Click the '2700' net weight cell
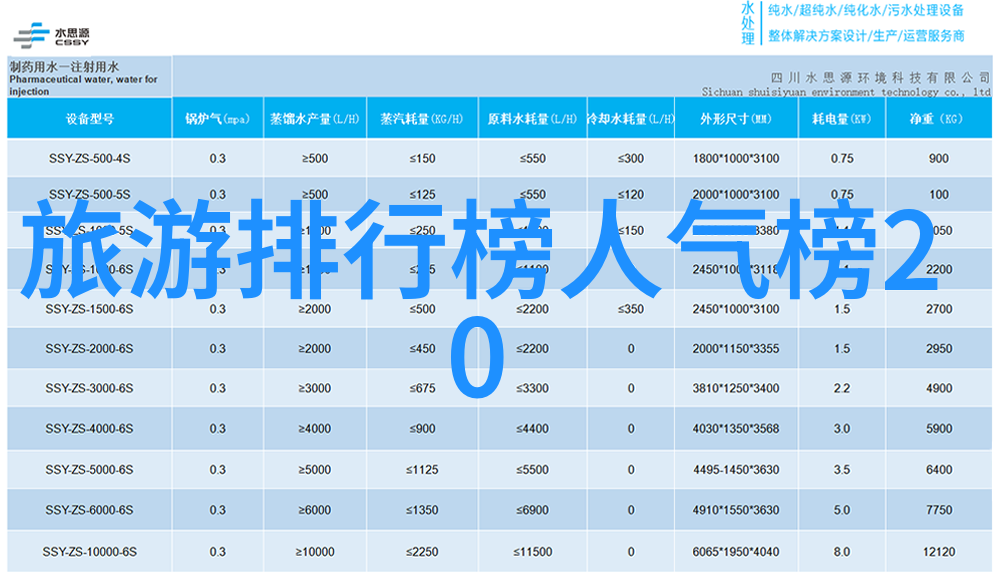Viewport: 1000px width, 581px height. coord(939,309)
